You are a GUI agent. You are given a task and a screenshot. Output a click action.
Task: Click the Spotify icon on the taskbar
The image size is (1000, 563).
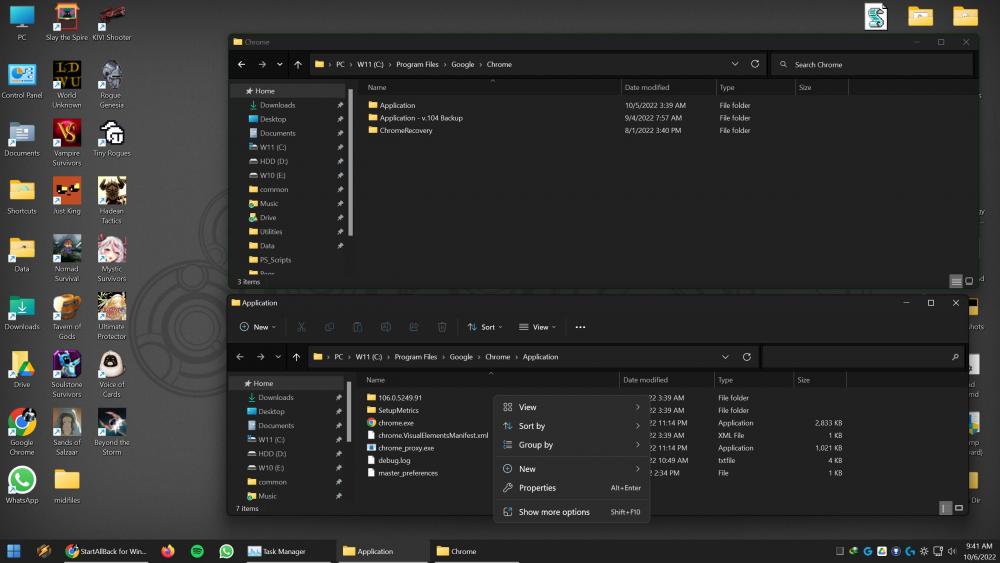pos(197,551)
